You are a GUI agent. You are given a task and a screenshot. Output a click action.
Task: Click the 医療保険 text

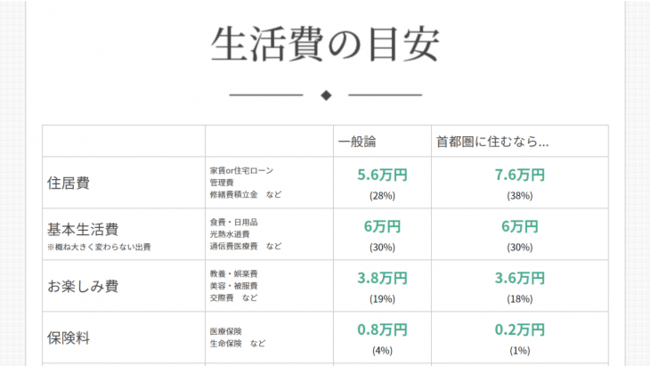pyautogui.click(x=226, y=332)
